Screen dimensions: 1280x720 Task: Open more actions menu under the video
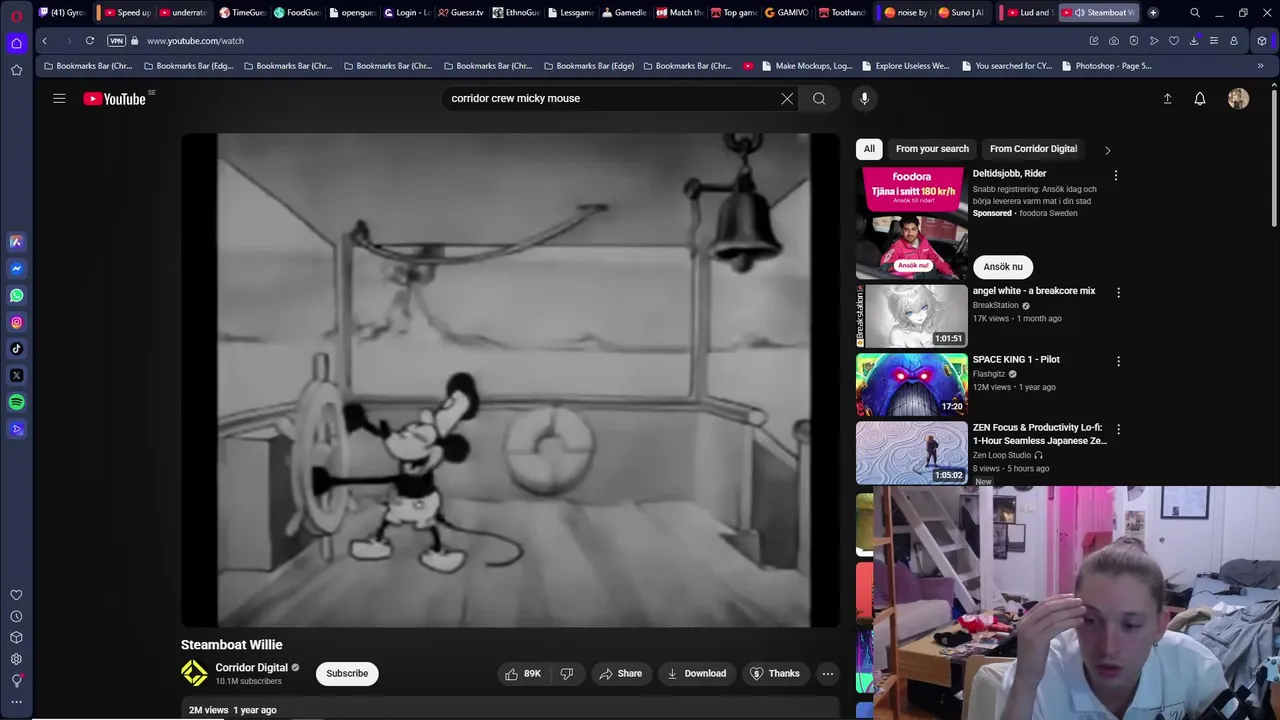coord(828,673)
